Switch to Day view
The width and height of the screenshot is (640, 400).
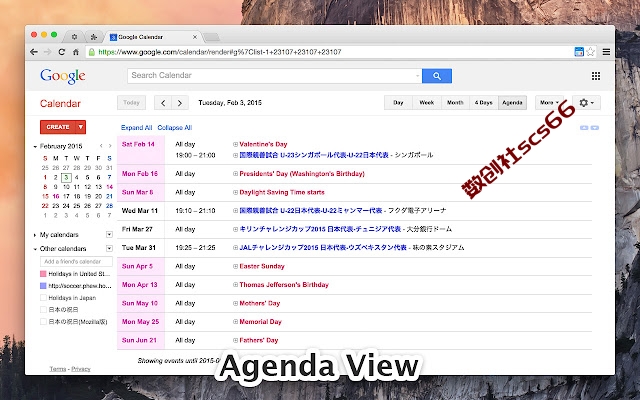pos(398,103)
